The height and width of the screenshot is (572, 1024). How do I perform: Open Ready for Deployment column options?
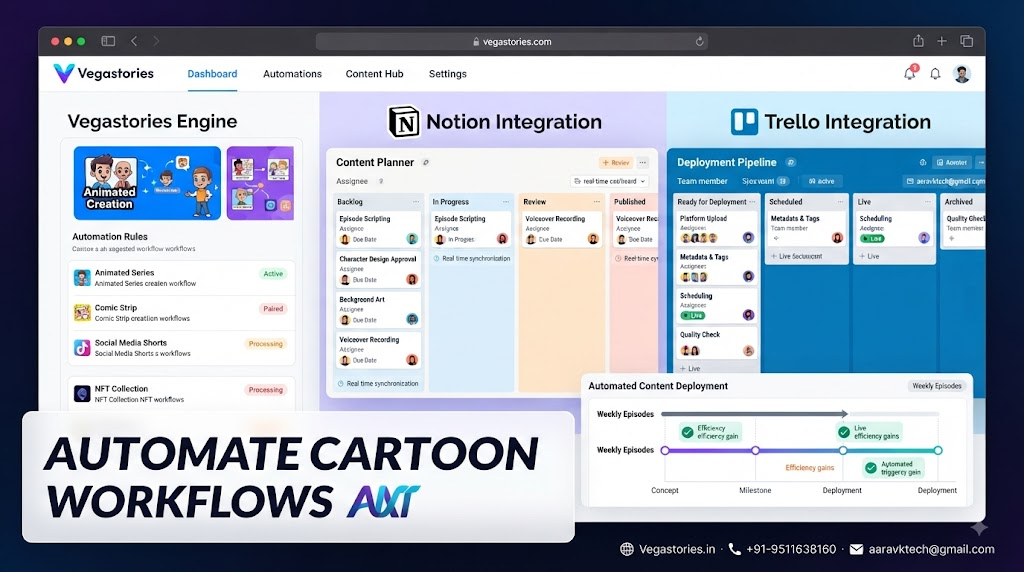click(x=752, y=202)
